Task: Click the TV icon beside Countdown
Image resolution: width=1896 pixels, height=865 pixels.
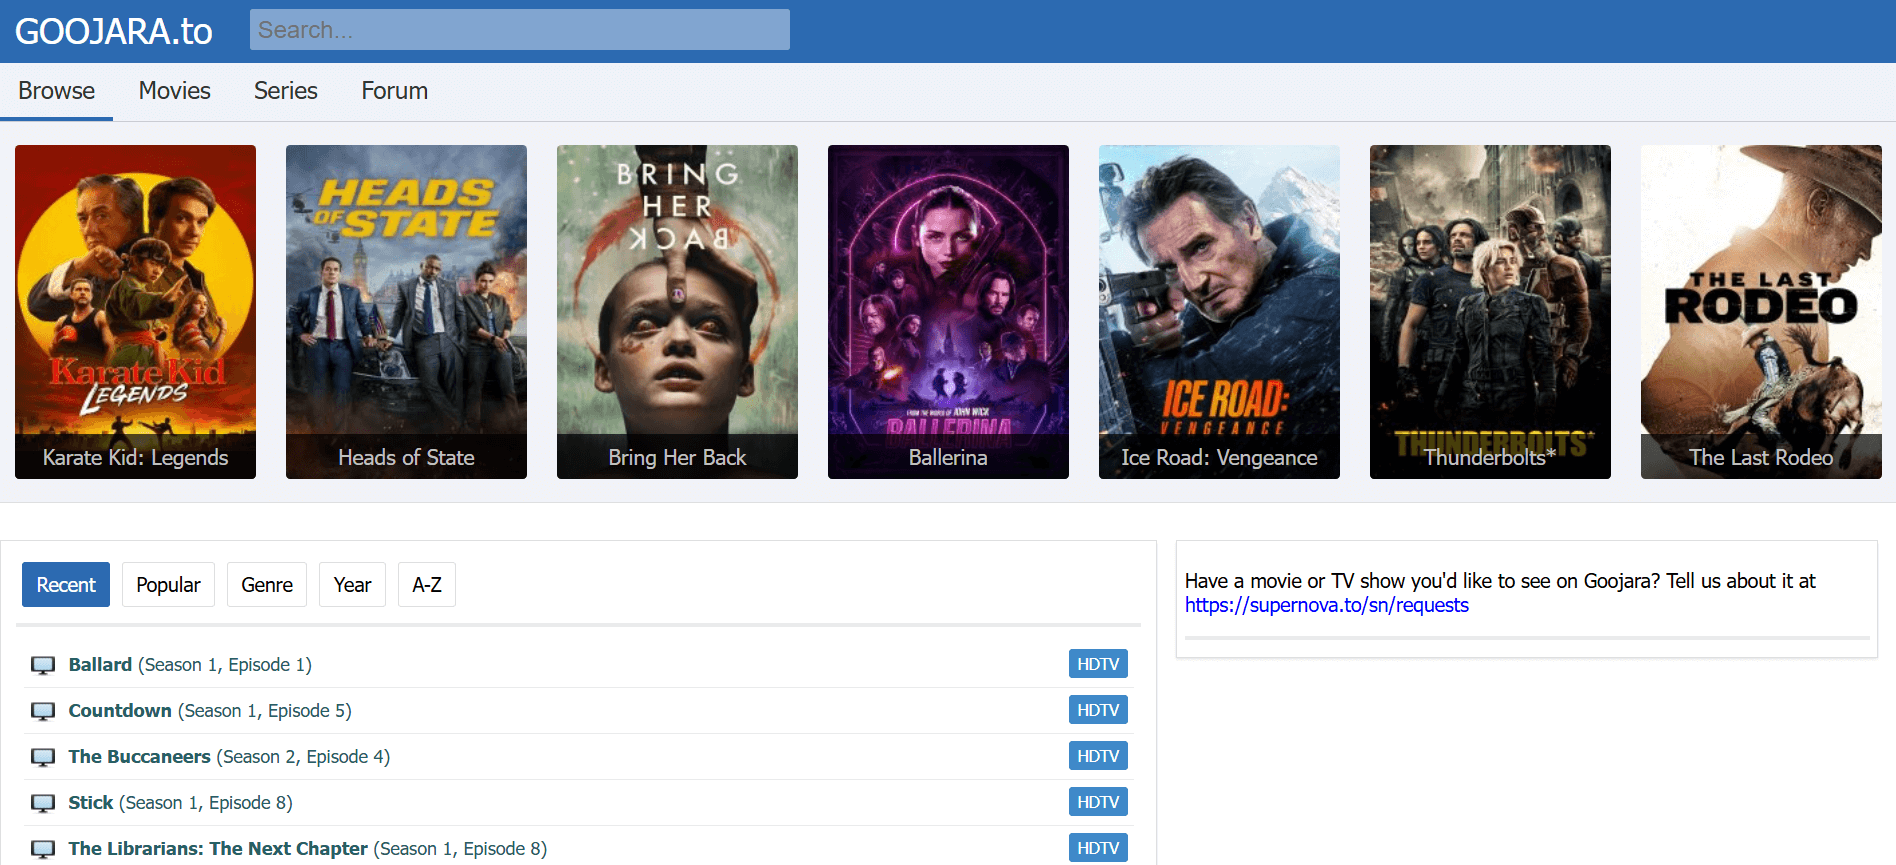Action: [43, 711]
